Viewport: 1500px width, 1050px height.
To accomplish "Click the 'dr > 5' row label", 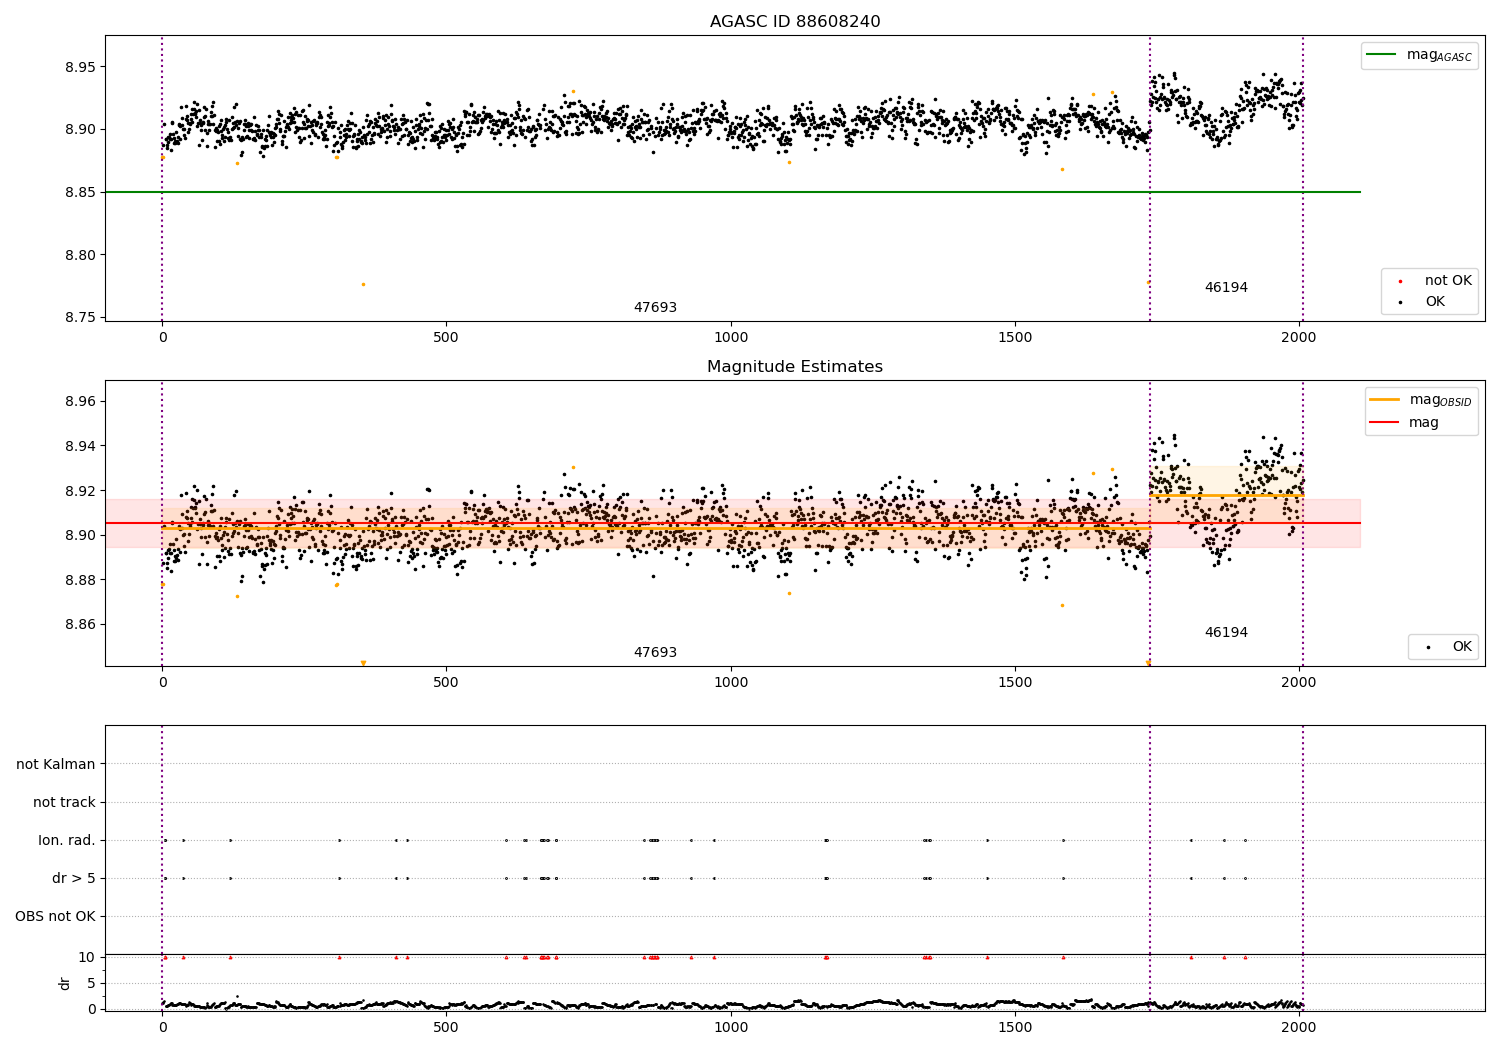I will coord(74,878).
